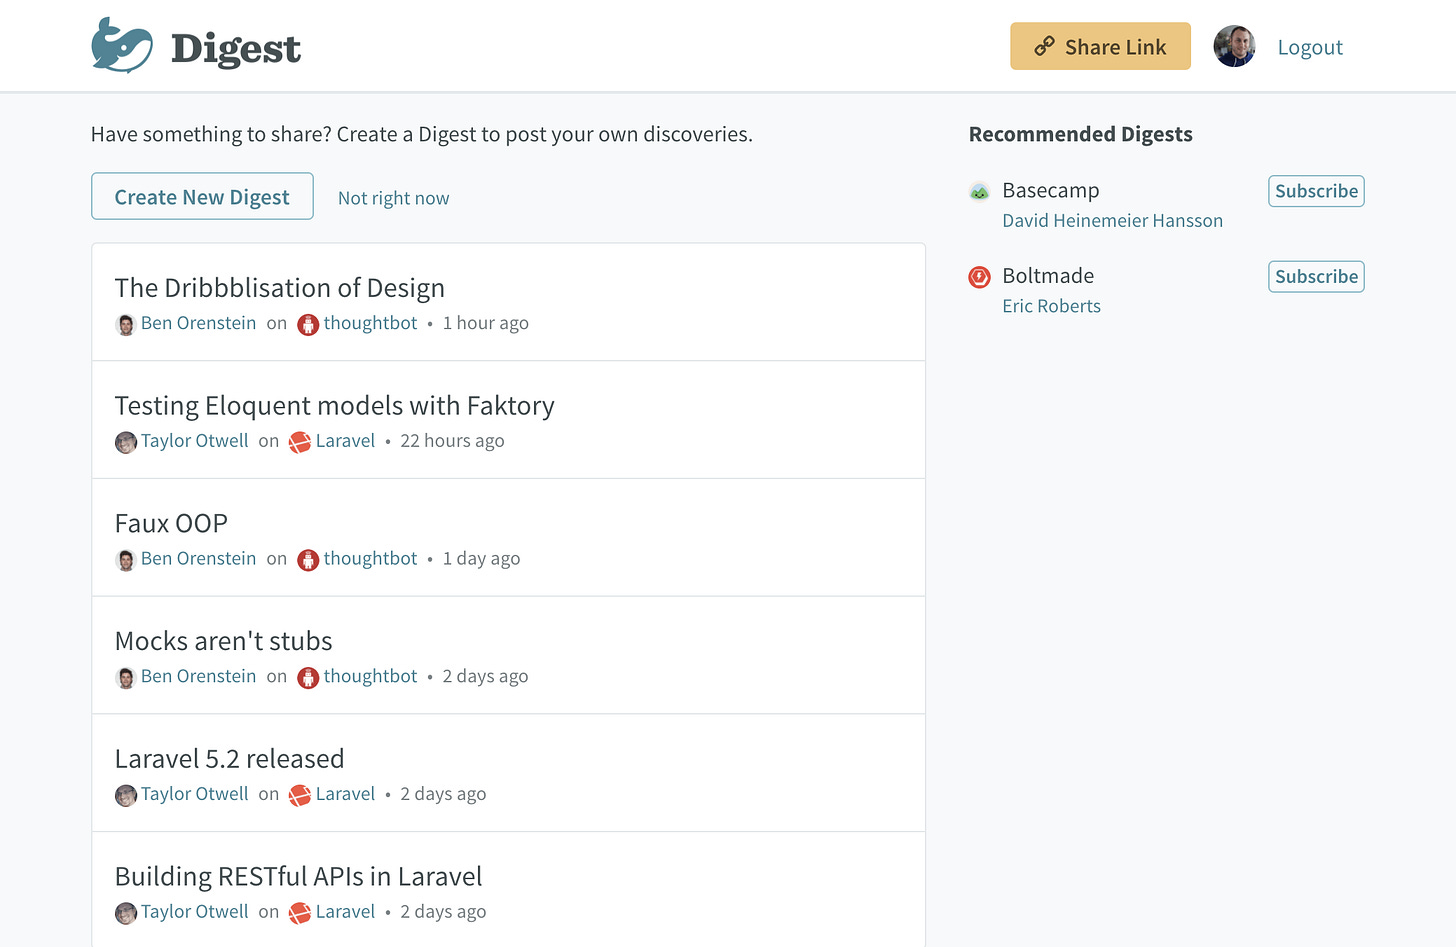Click the Boltmade digest icon
Viewport: 1456px width, 947px height.
(980, 277)
